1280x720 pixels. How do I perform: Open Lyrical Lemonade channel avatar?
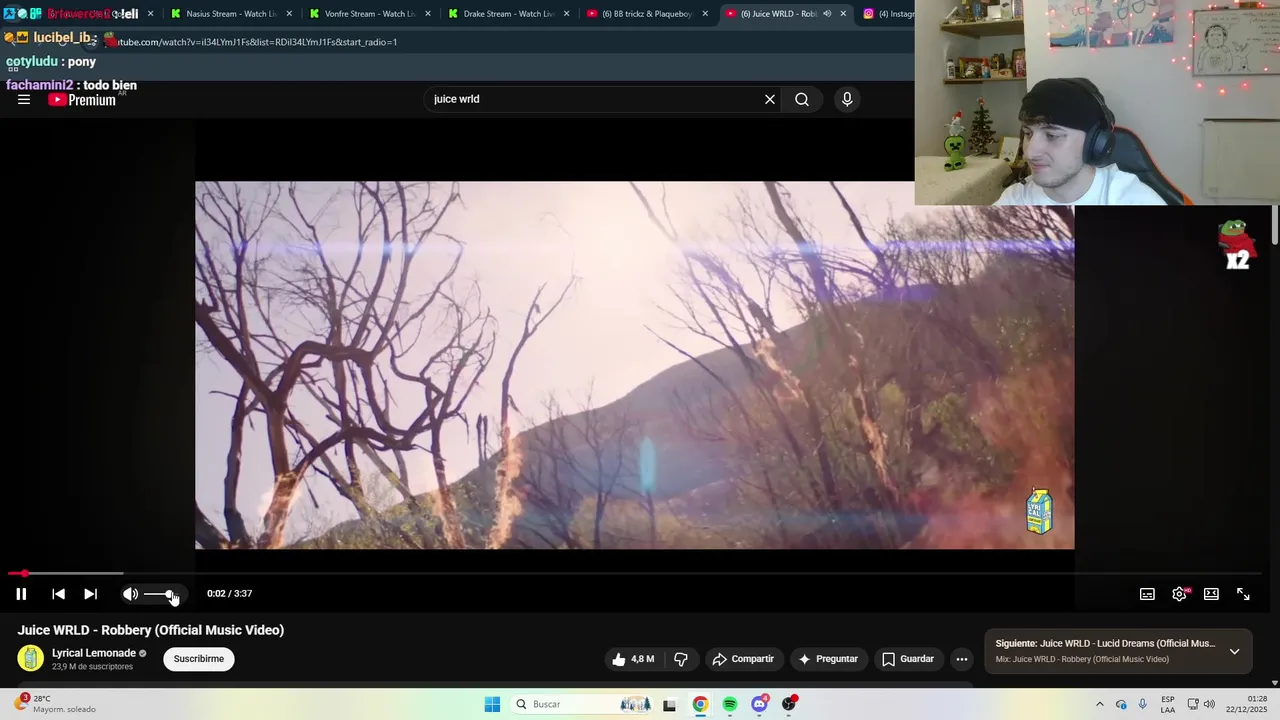[31, 658]
